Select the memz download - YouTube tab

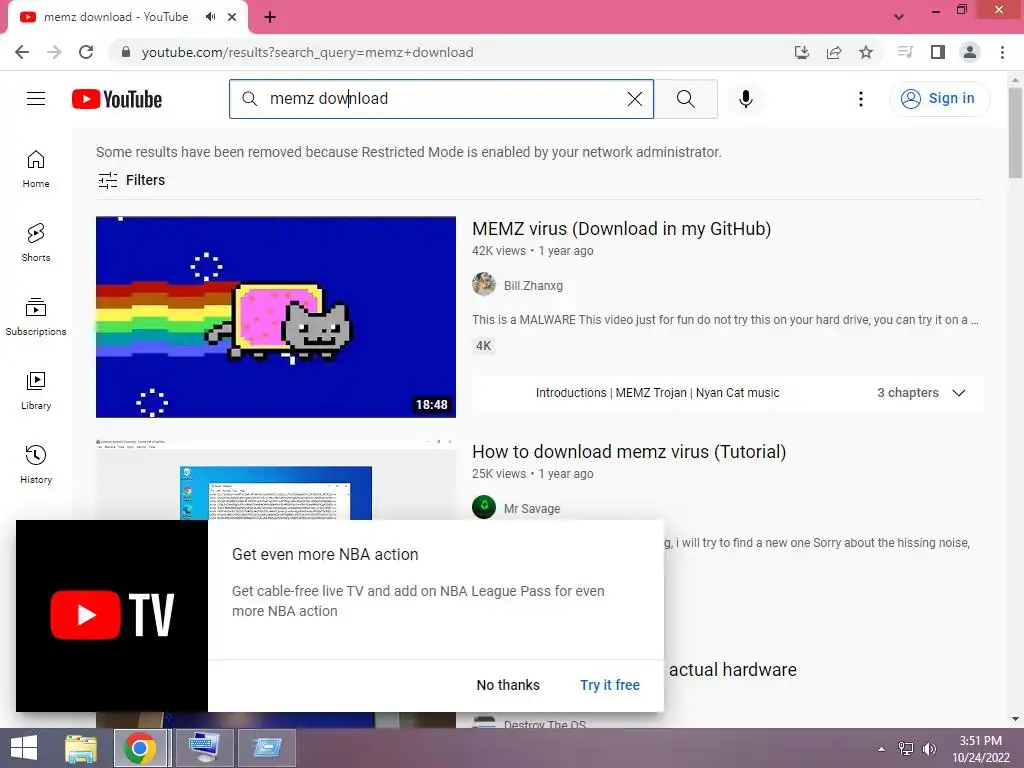(x=116, y=17)
